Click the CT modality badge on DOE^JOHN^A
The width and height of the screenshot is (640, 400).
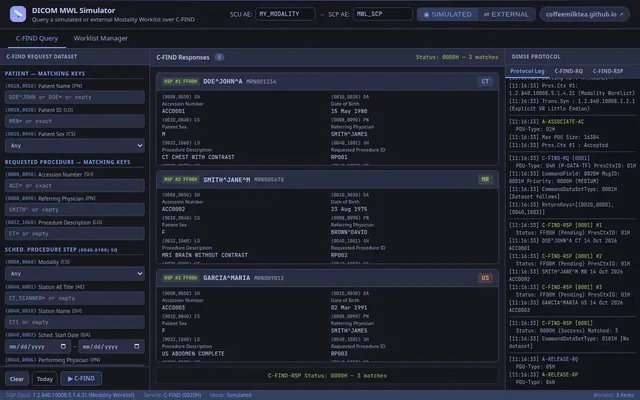485,82
